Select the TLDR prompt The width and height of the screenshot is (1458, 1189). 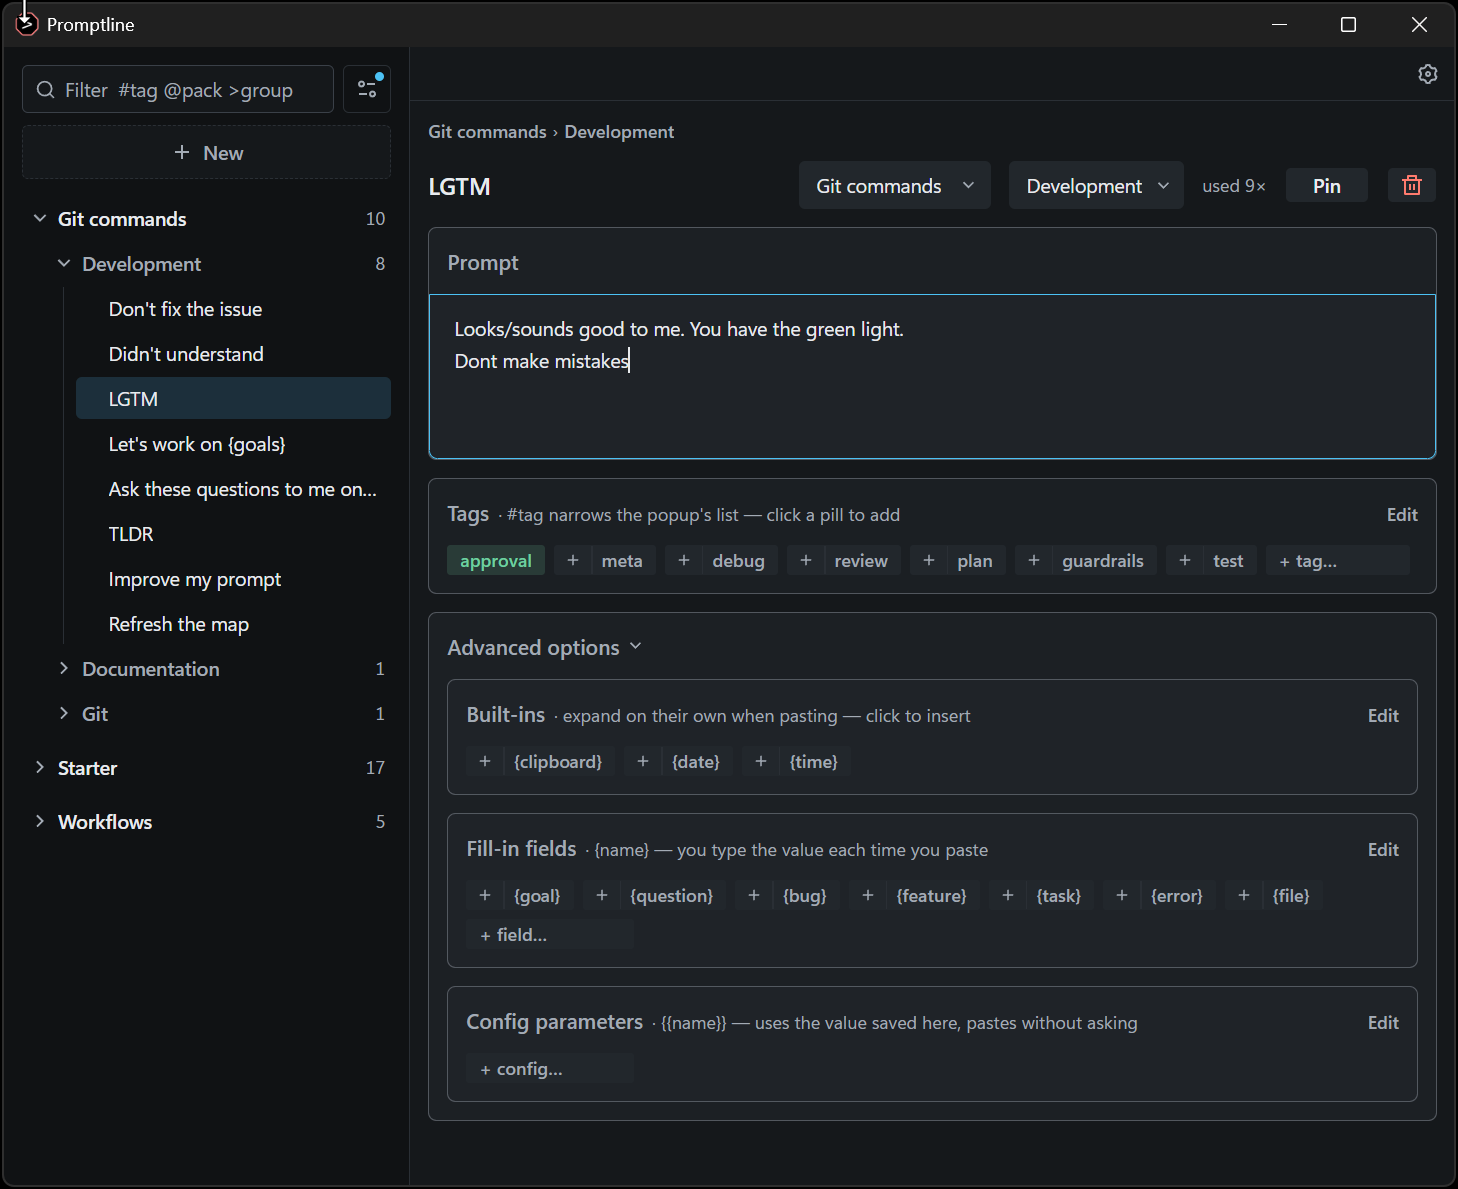tap(233, 534)
